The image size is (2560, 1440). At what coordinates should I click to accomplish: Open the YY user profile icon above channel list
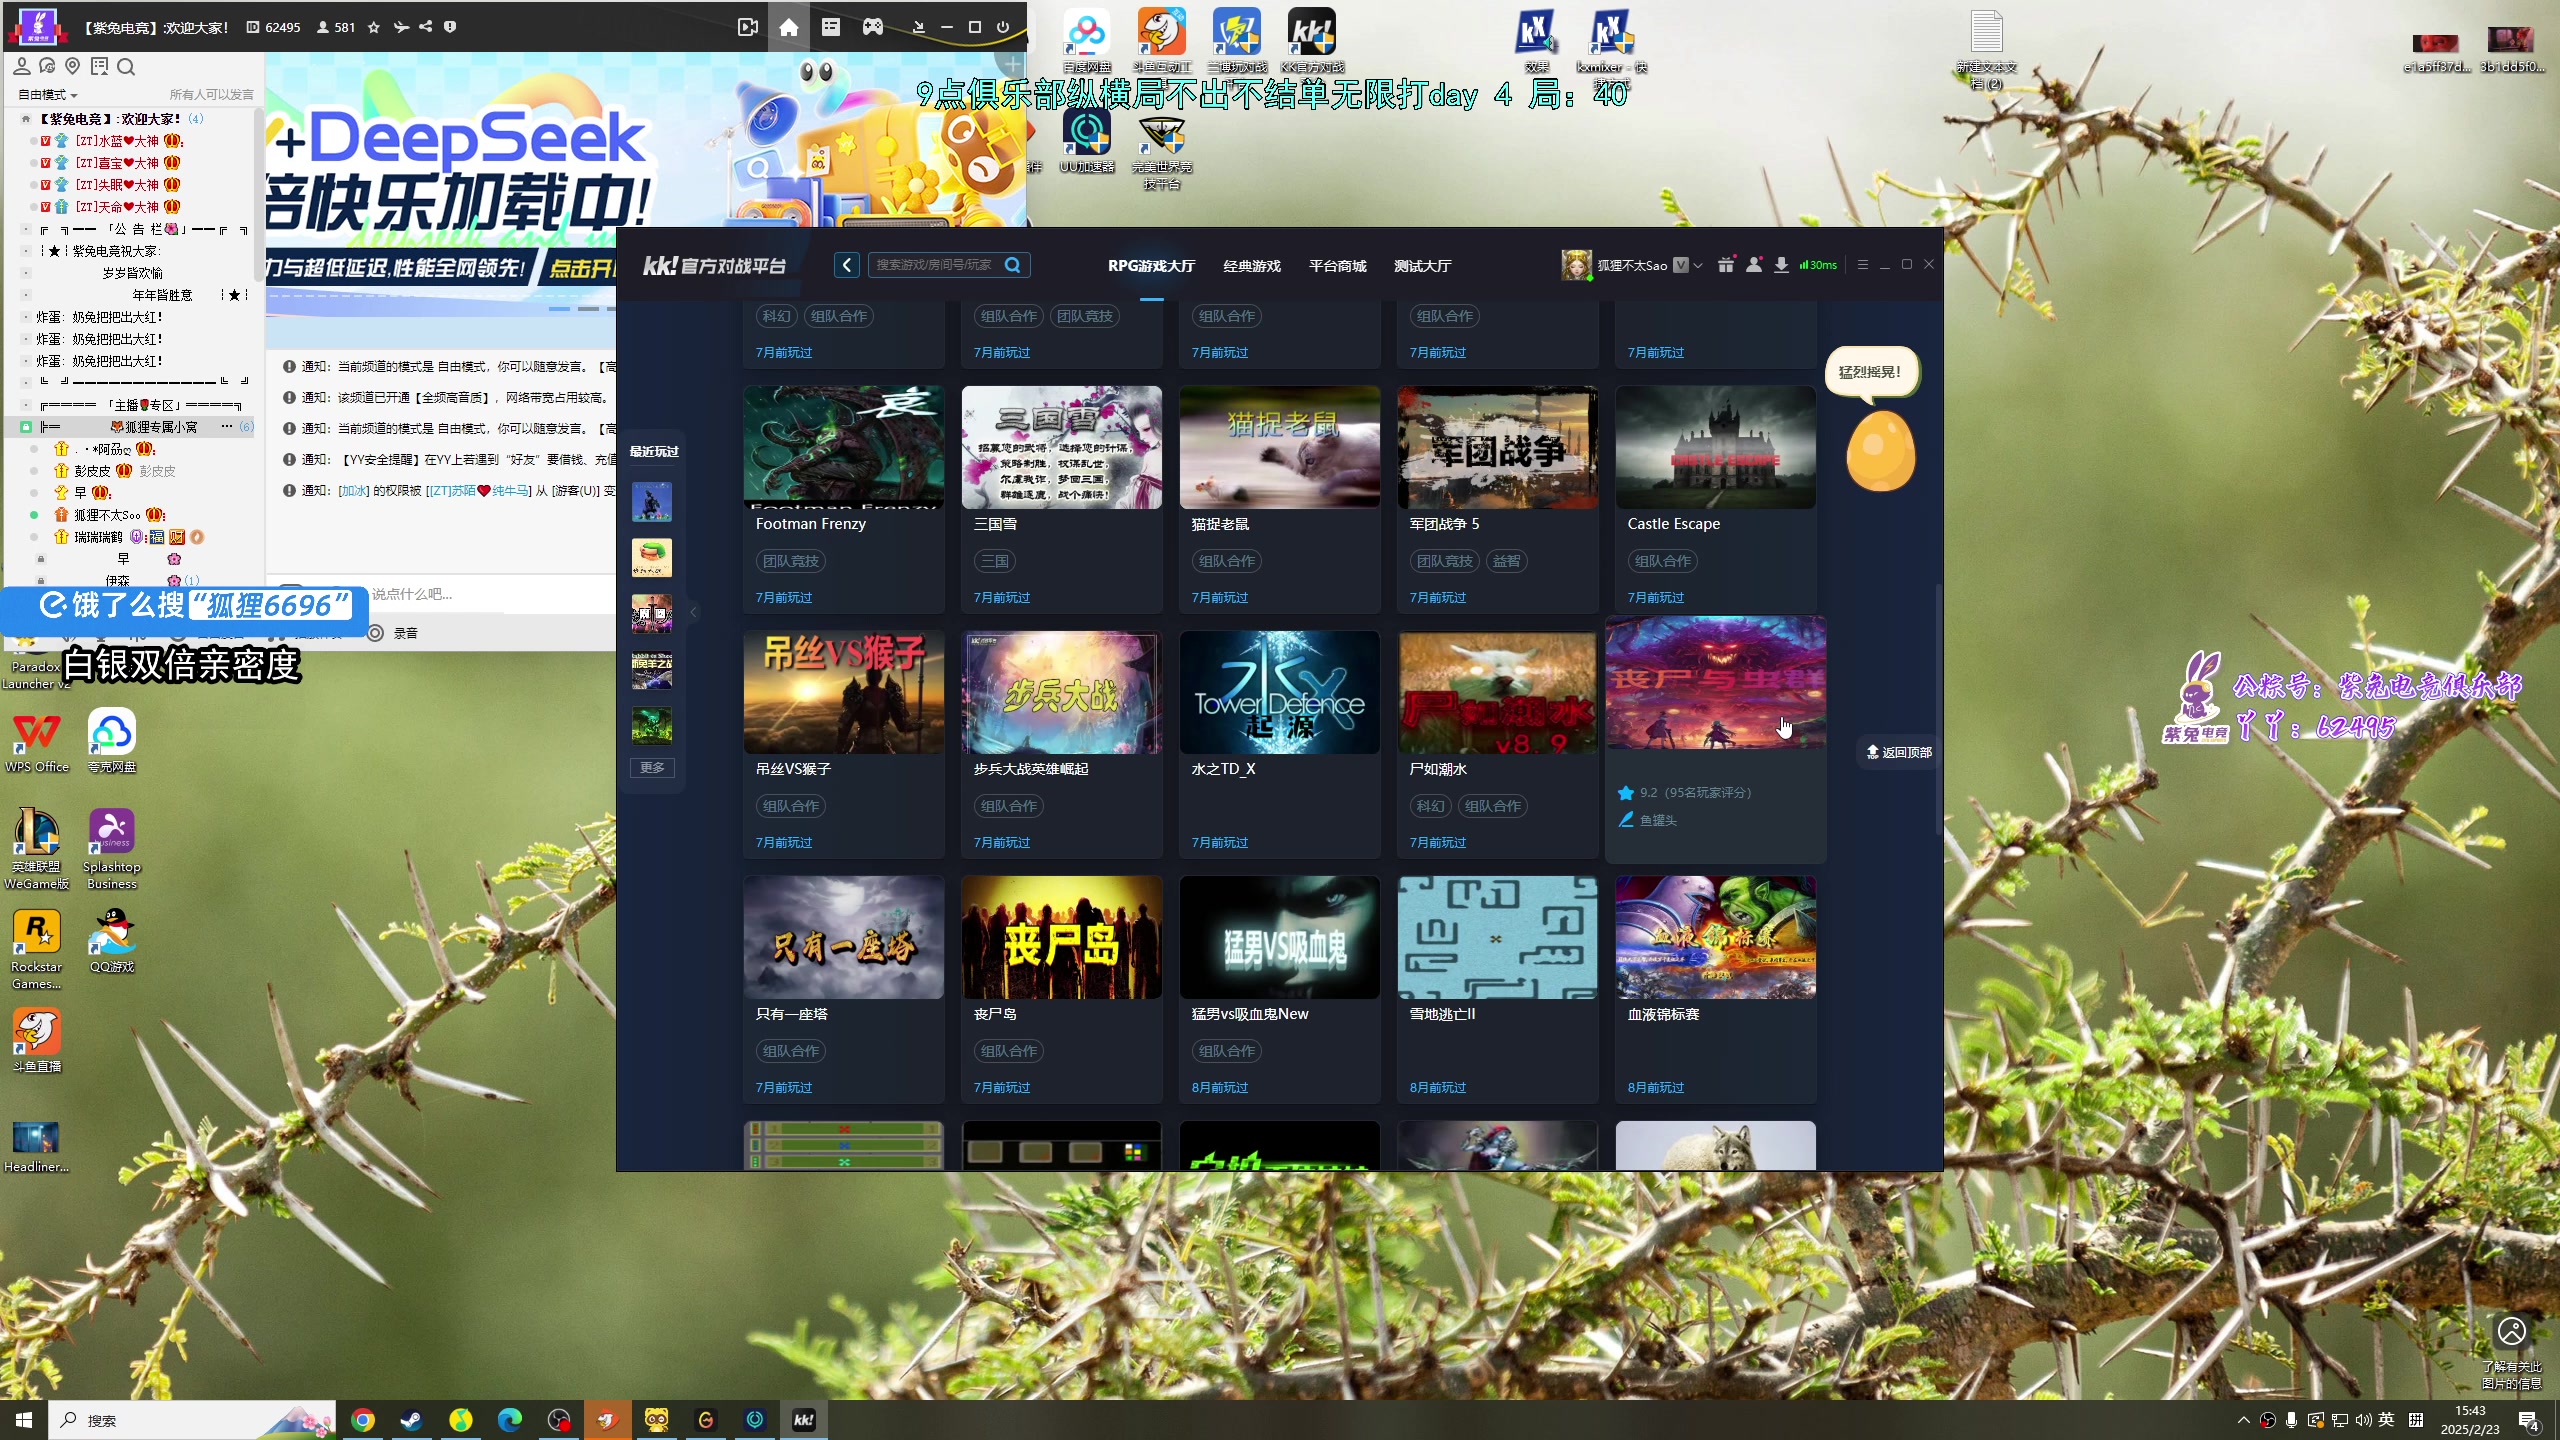(21, 66)
